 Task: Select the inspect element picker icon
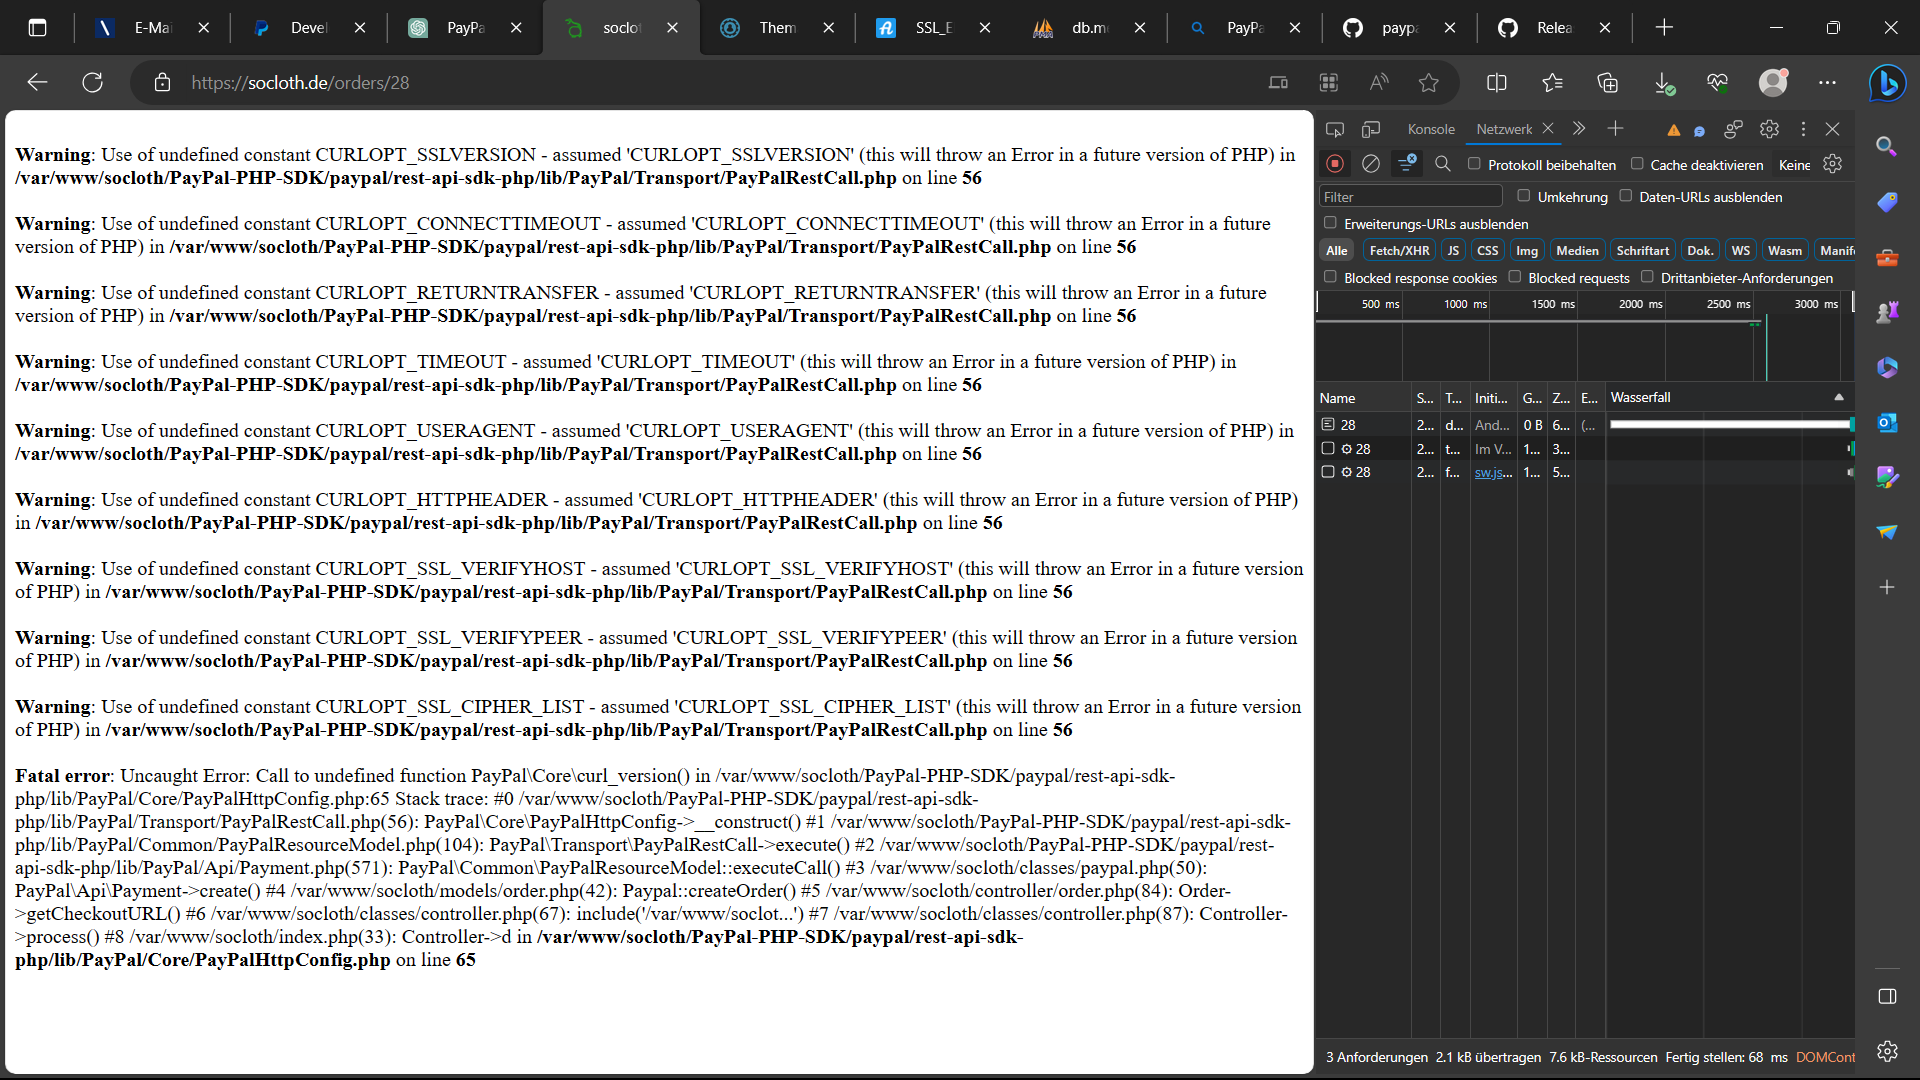click(x=1335, y=129)
